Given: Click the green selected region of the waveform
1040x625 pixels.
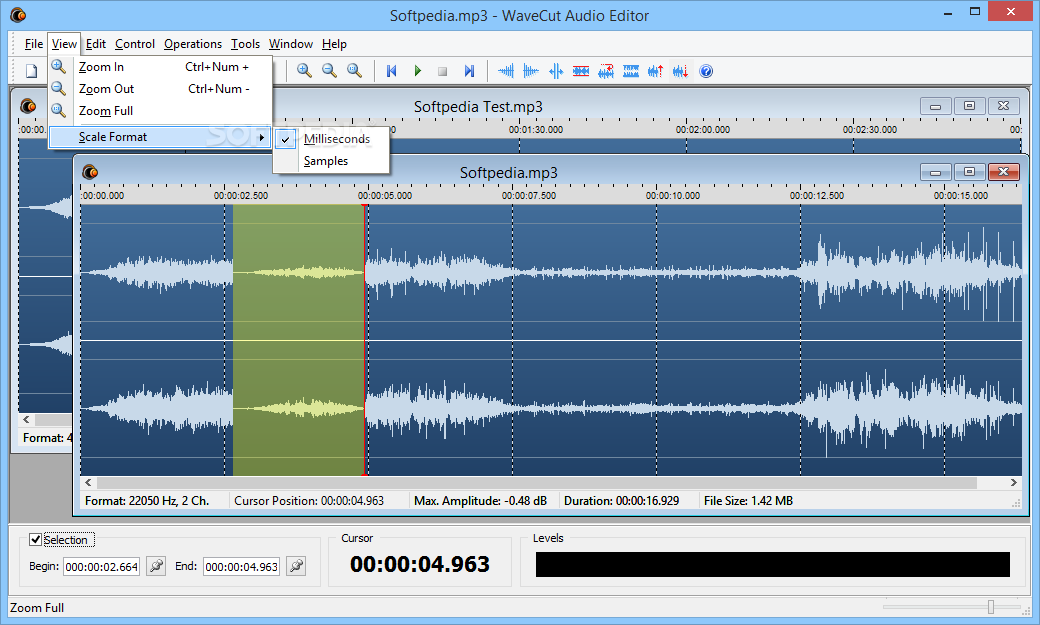Looking at the screenshot, I should point(298,340).
